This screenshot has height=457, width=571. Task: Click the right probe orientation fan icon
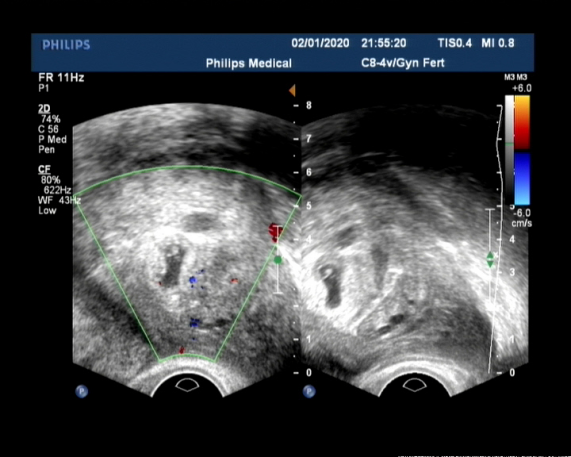414,385
